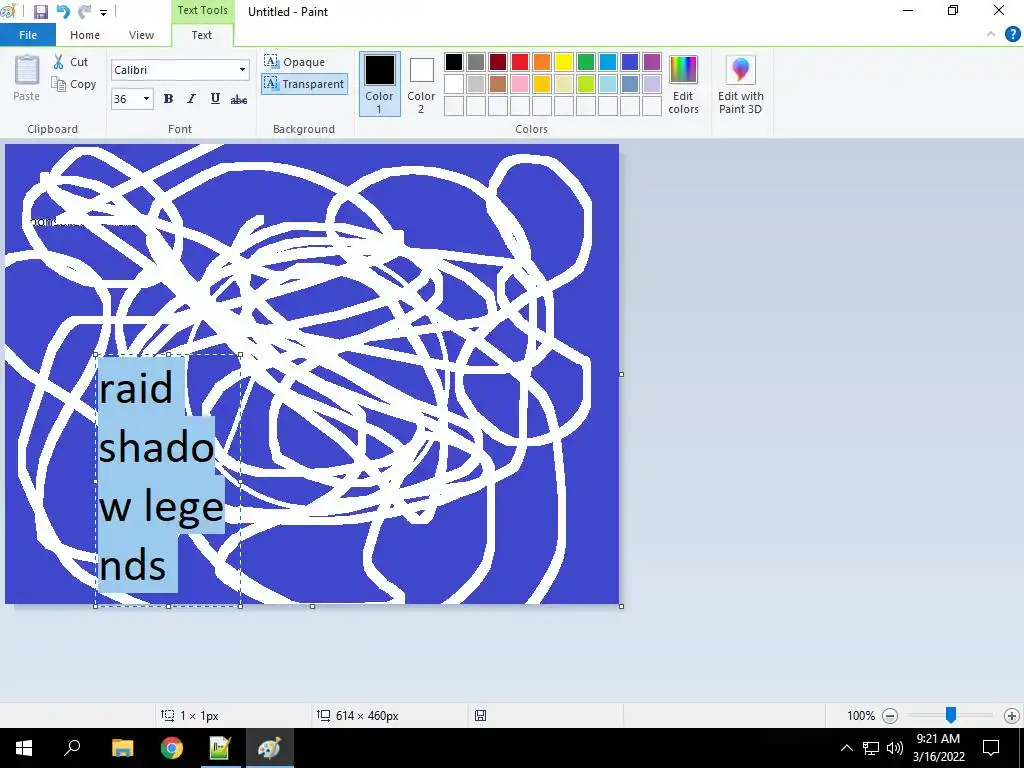This screenshot has height=768, width=1024.
Task: Undo the last action
Action: click(x=63, y=12)
